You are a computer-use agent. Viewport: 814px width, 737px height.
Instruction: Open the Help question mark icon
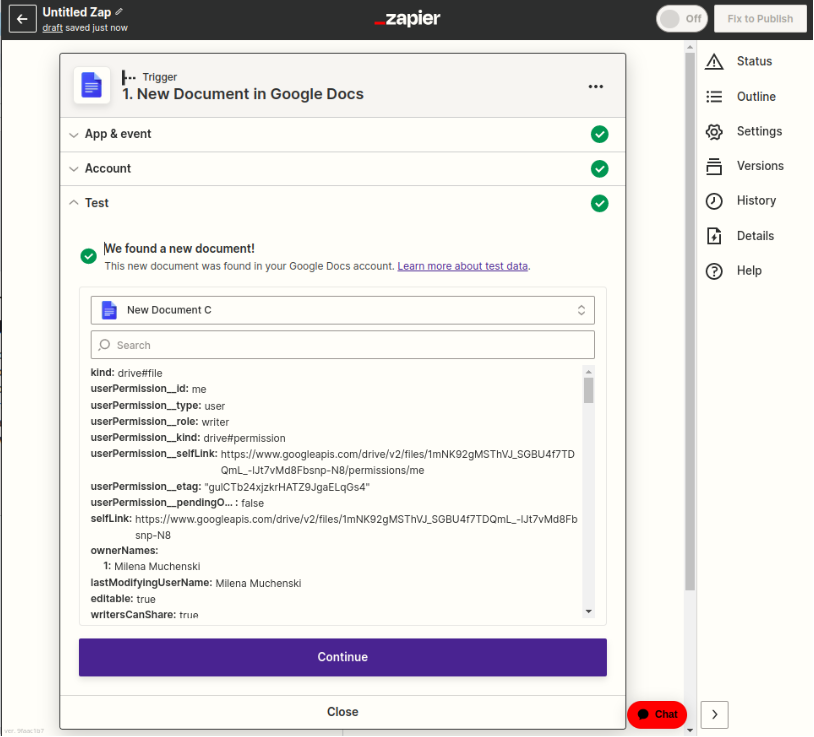click(x=714, y=271)
